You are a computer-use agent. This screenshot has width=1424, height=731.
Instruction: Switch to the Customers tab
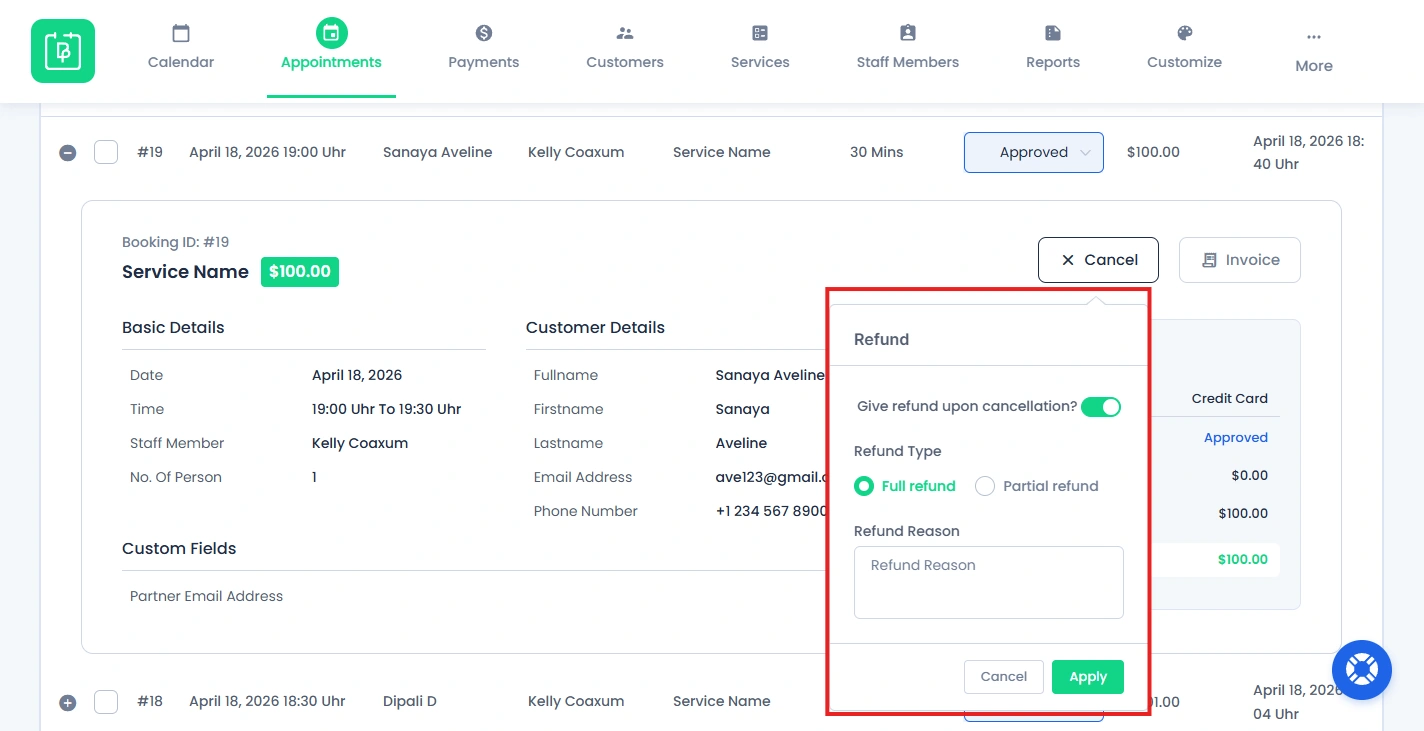tap(625, 62)
